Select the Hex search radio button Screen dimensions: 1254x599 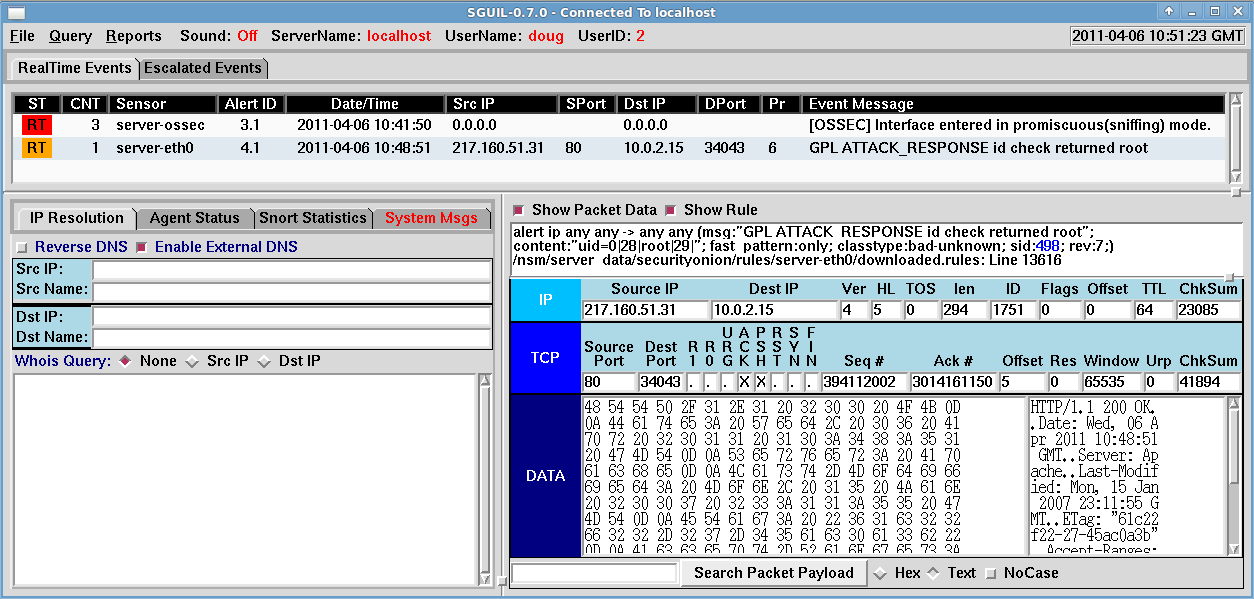point(880,573)
